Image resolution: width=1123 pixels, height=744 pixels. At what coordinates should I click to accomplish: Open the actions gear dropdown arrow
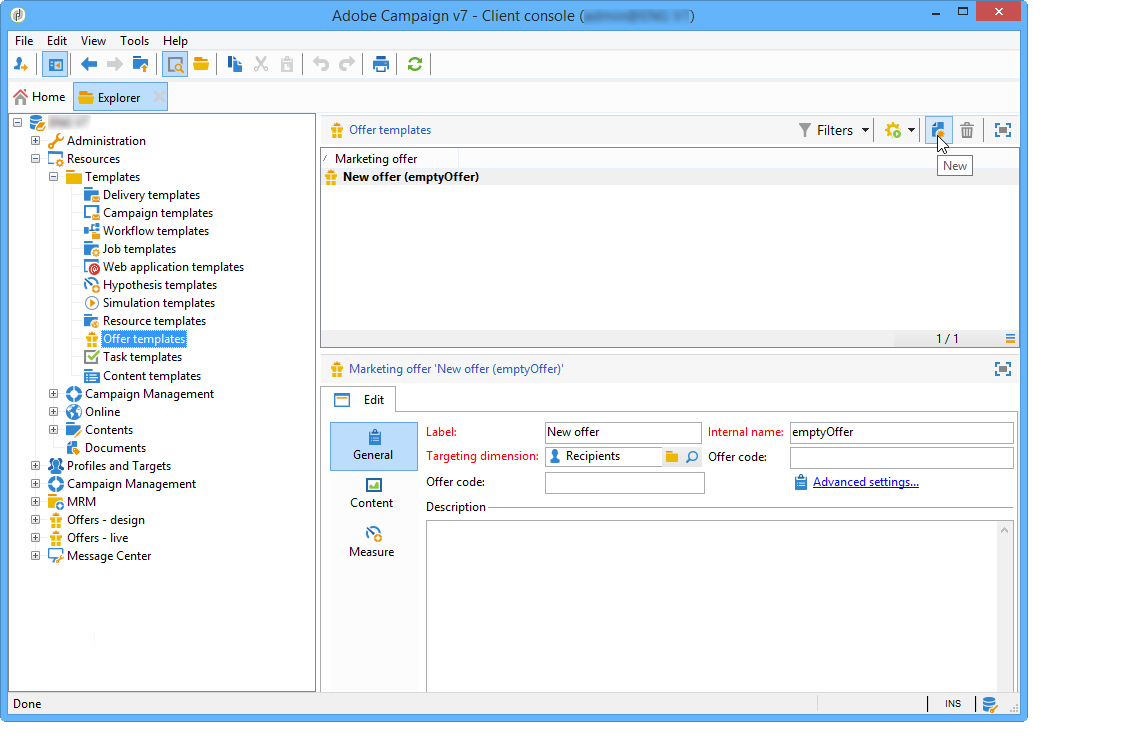[911, 130]
